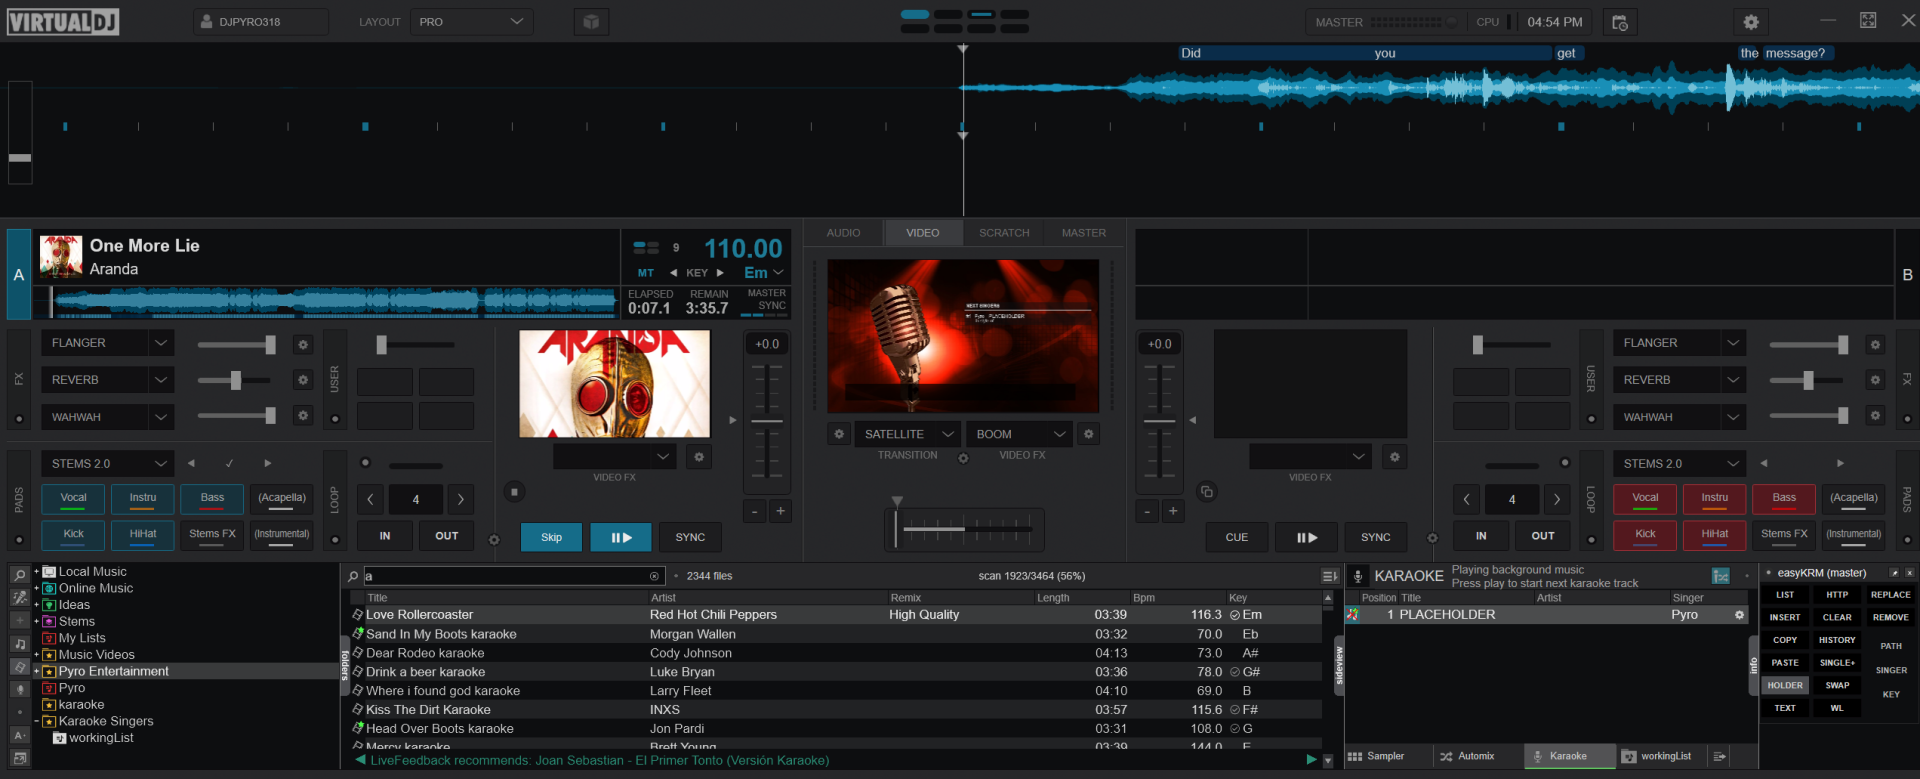1920x779 pixels.
Task: Open gear settings for the PLACEHOLDER row
Action: pos(1739,615)
